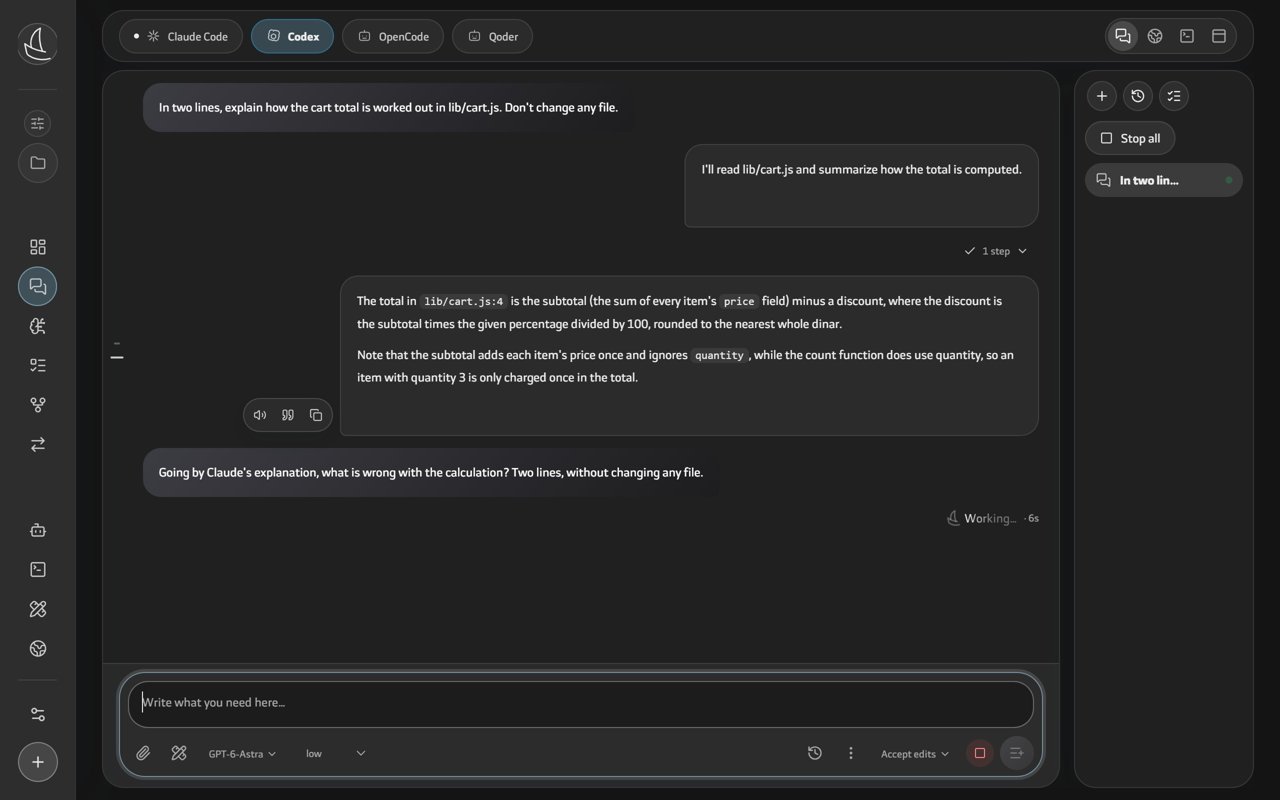
Task: Read the response aloud with speaker icon
Action: pos(260,415)
